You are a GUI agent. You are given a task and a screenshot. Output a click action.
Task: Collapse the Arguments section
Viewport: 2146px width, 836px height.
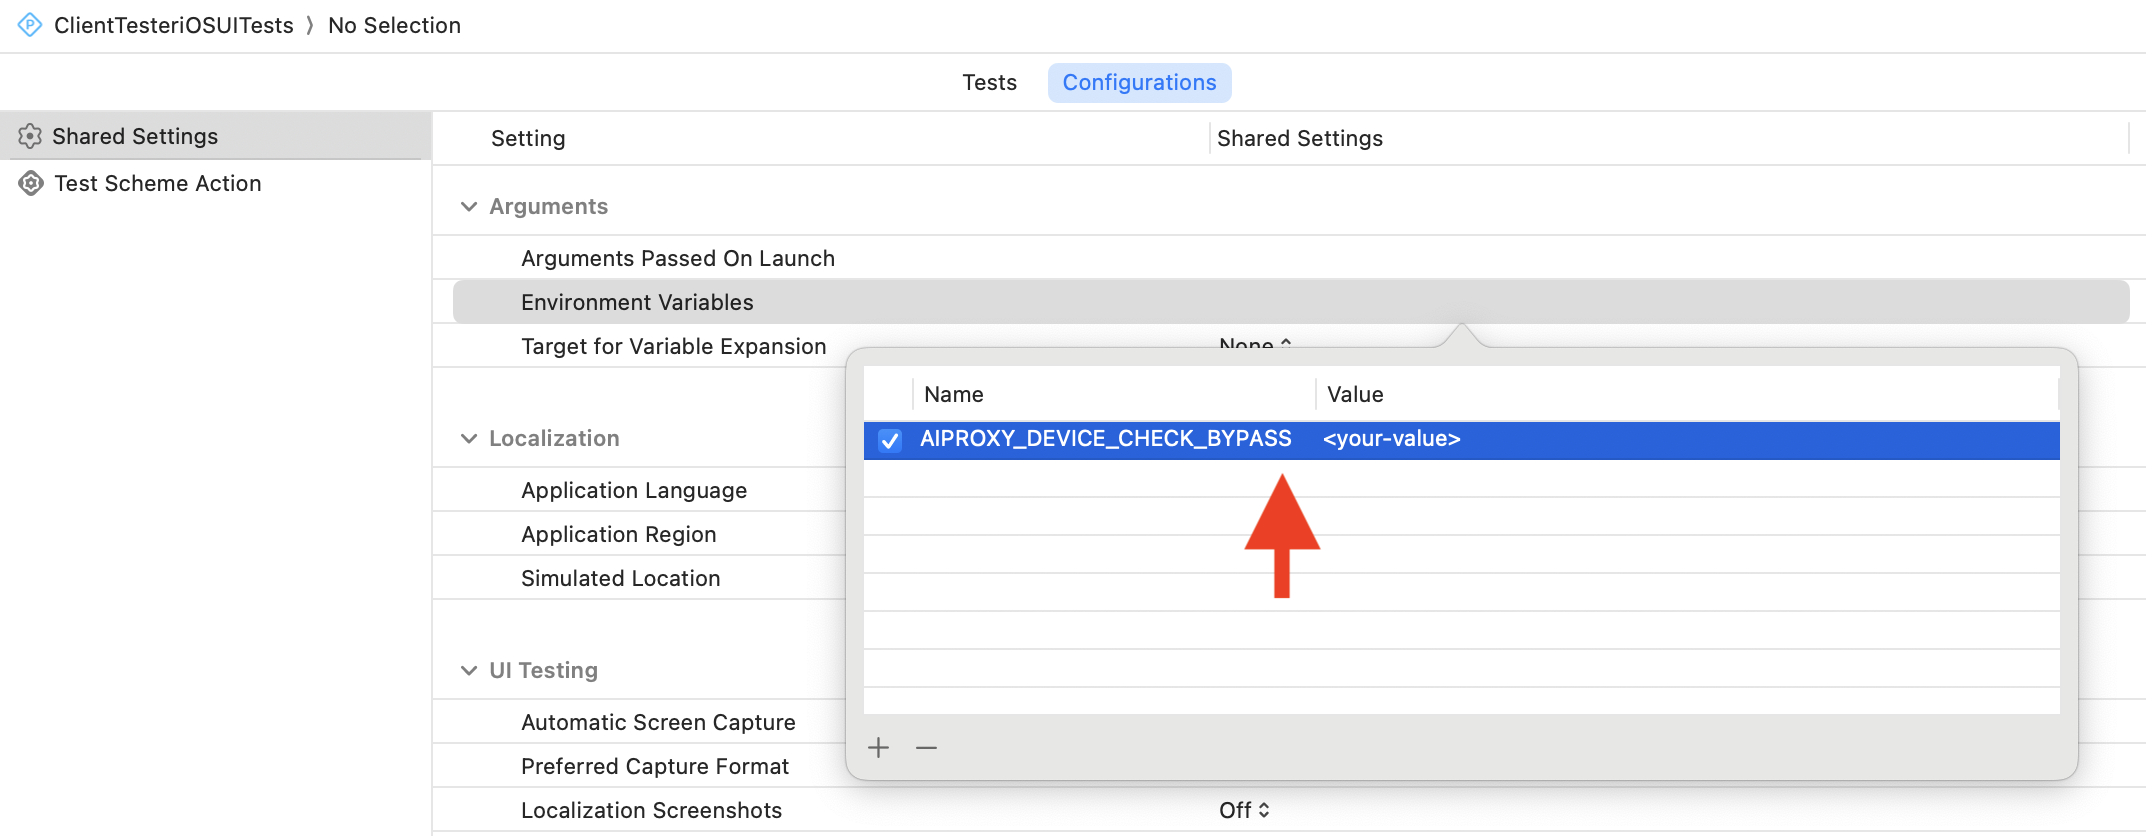pos(469,206)
